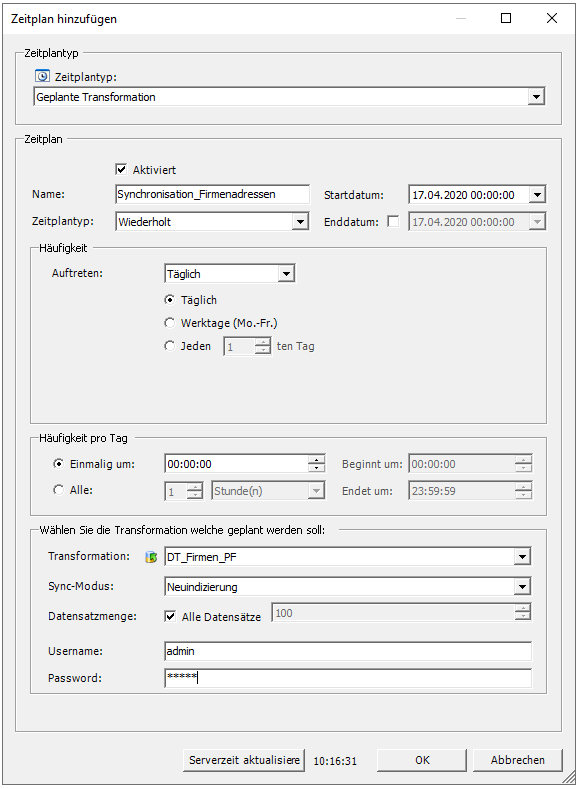Increase the Einmalig um time spinner
Screen dimensions: 580x789
(316, 459)
